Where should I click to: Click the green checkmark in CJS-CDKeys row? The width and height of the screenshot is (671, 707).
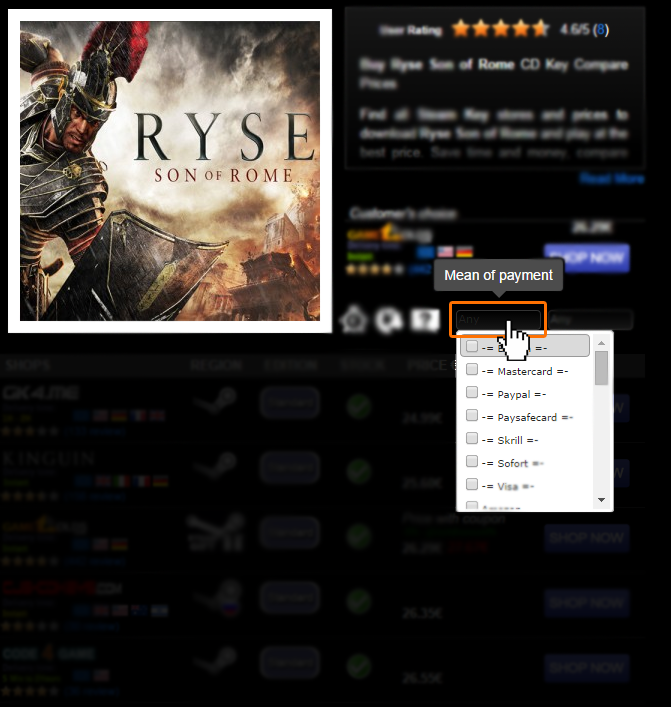[359, 601]
